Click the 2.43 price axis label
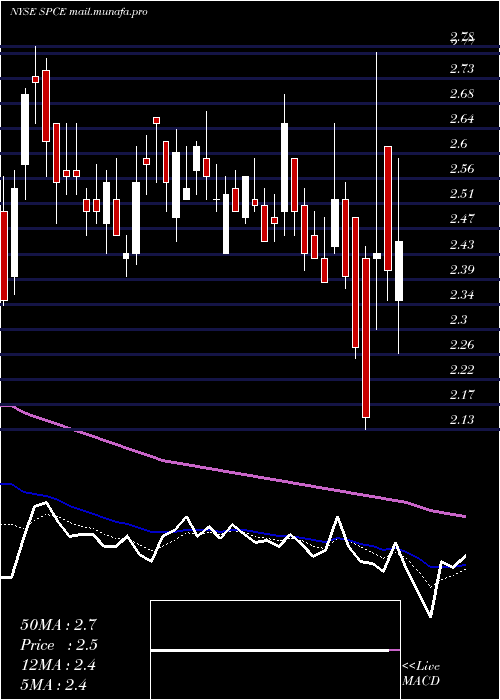This screenshot has height=700, width=500. pyautogui.click(x=462, y=245)
